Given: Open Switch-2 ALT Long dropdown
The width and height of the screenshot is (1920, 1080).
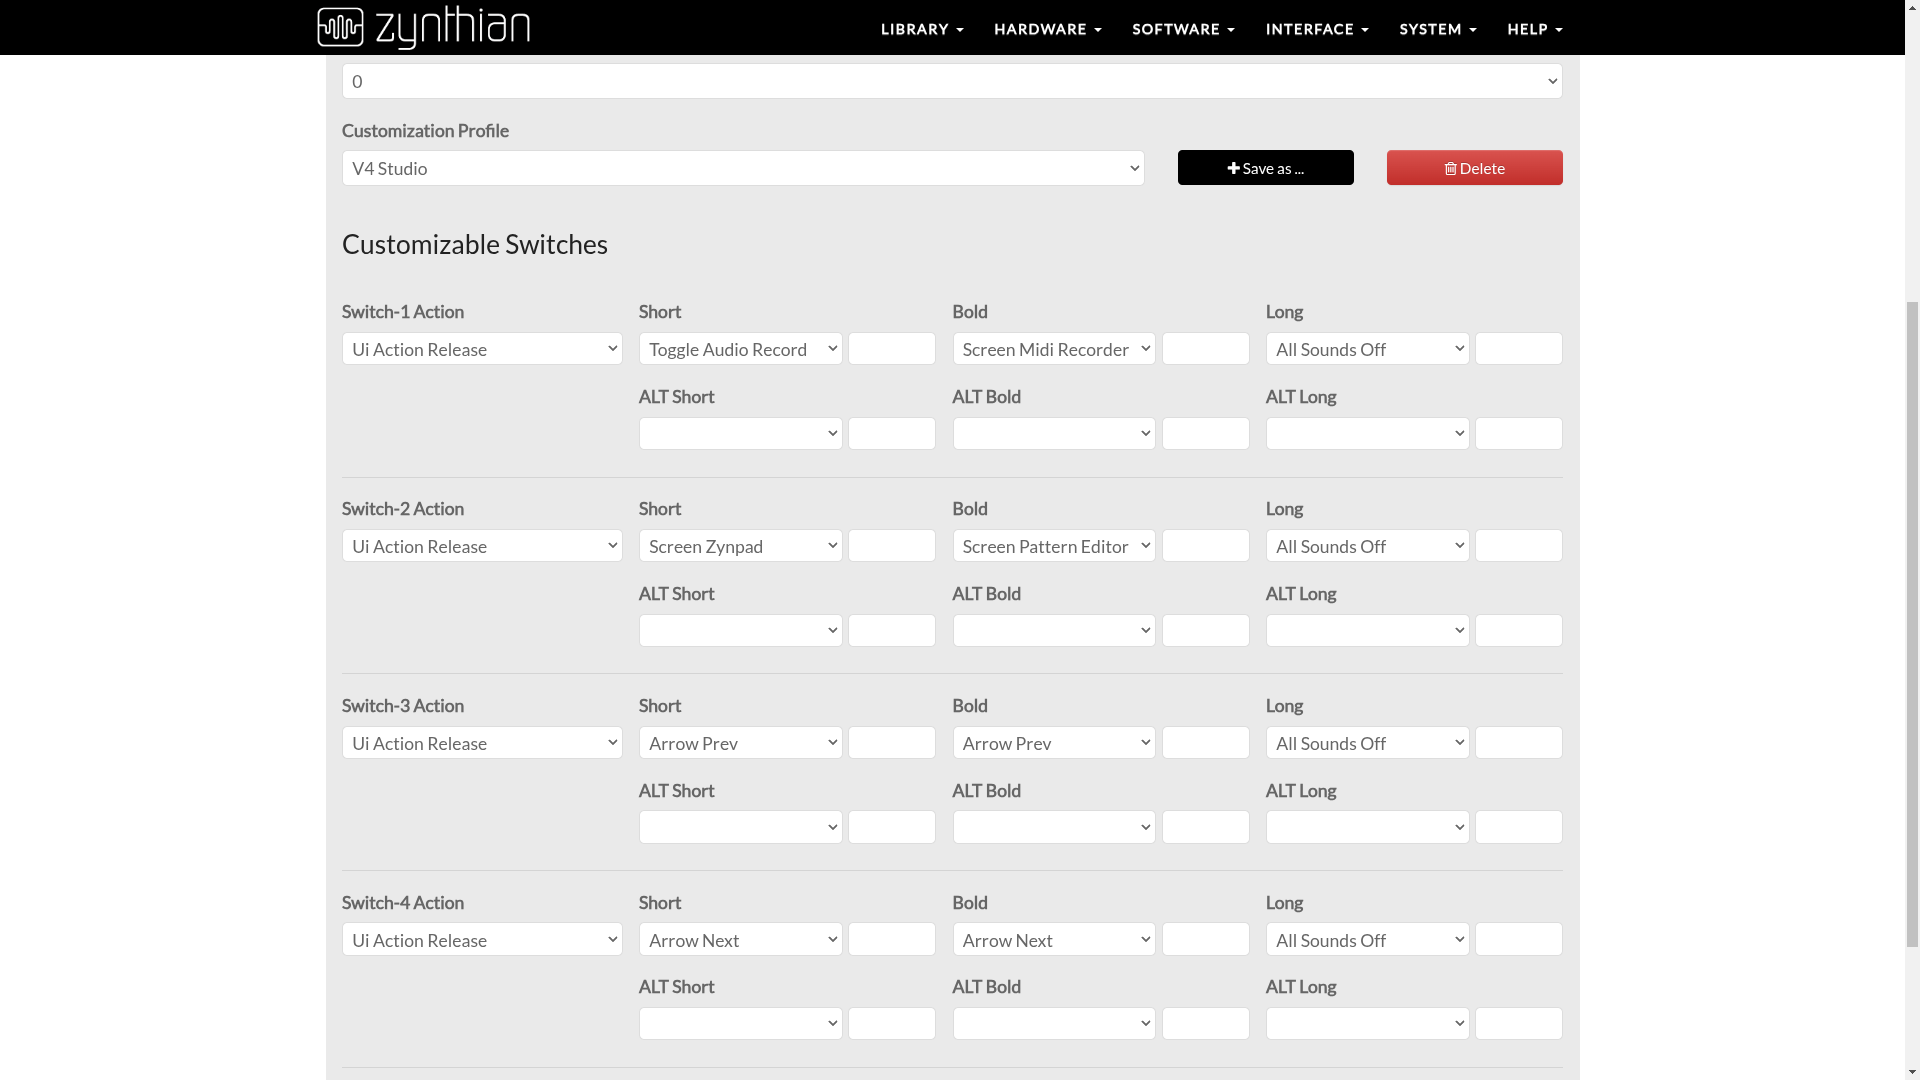Looking at the screenshot, I should (x=1368, y=631).
